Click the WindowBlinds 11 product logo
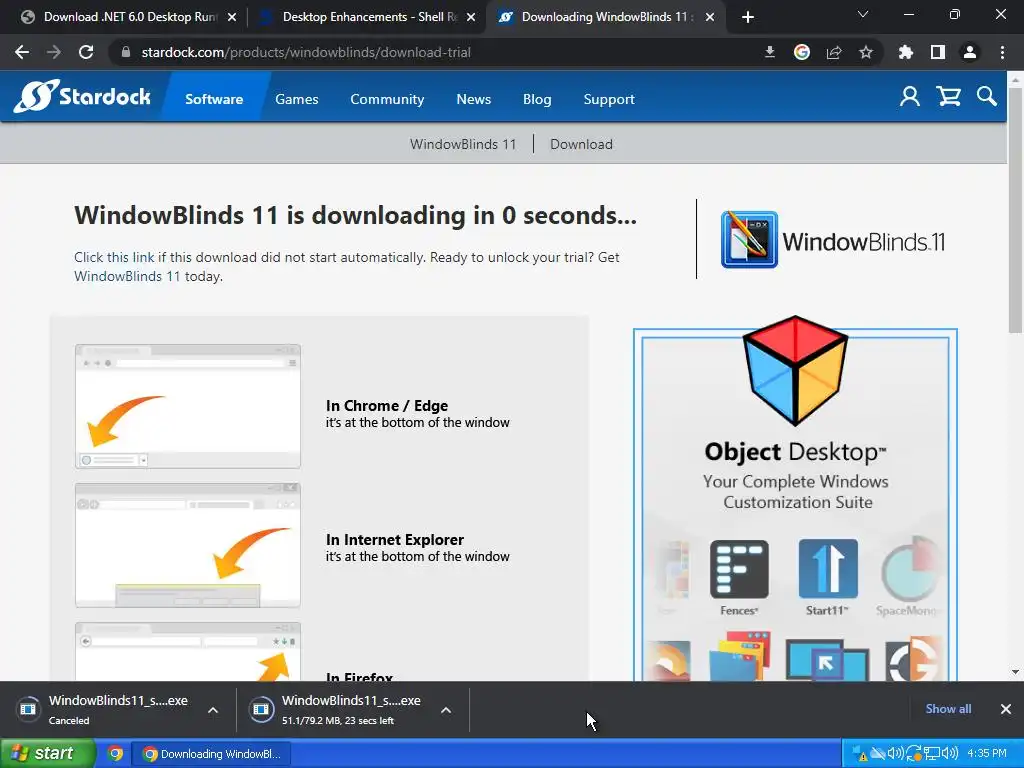 pos(833,240)
